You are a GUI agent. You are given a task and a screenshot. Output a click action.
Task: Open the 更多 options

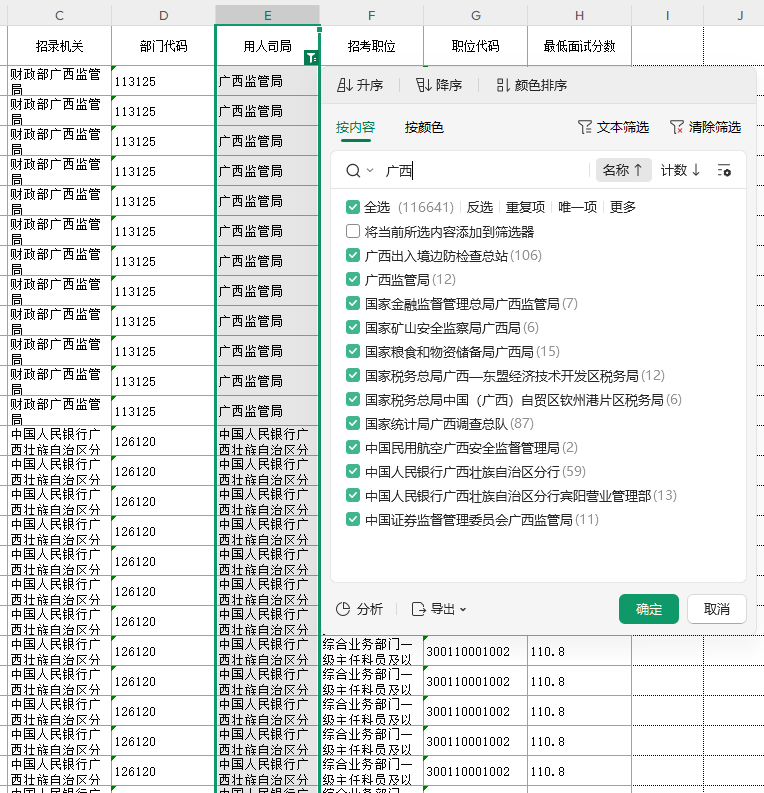(x=622, y=207)
